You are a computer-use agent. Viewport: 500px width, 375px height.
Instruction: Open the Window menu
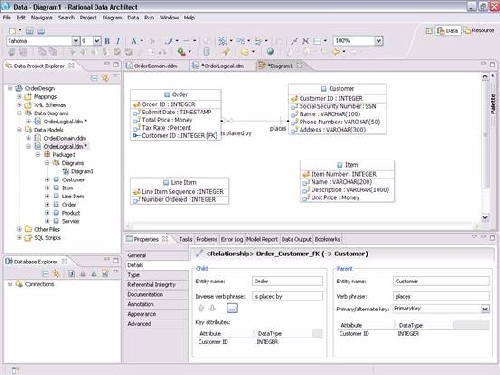pos(169,17)
